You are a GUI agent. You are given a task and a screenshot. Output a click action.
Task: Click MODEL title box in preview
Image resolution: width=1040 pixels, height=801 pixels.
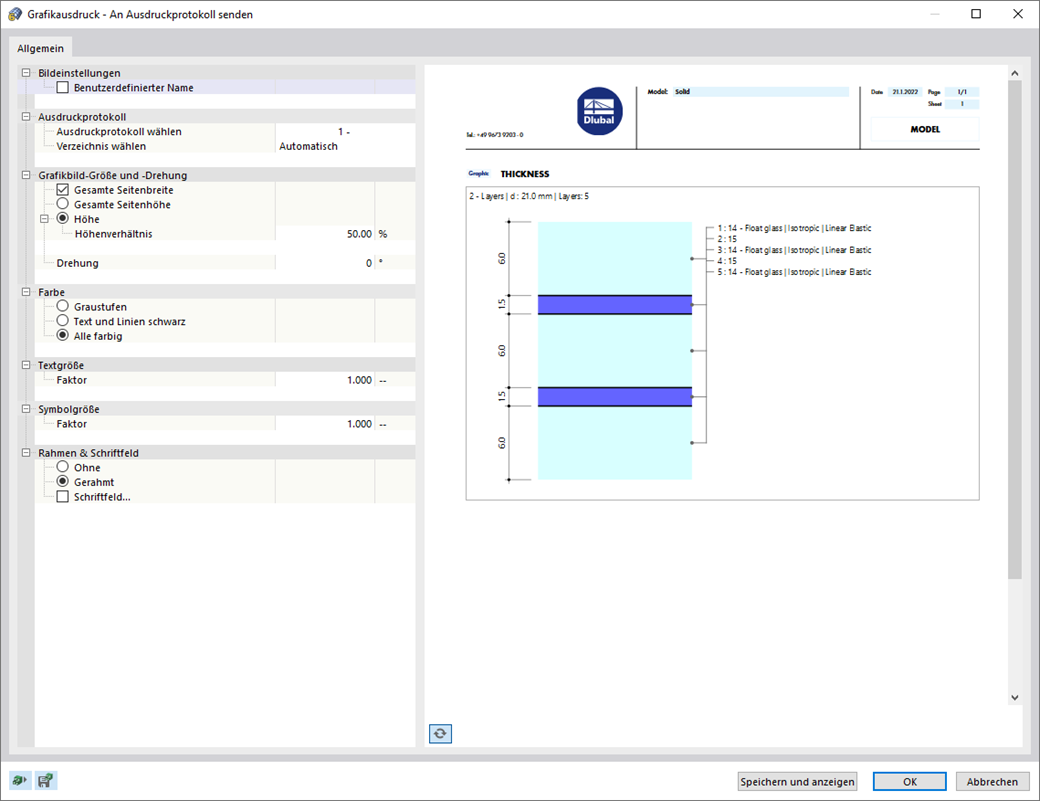925,129
